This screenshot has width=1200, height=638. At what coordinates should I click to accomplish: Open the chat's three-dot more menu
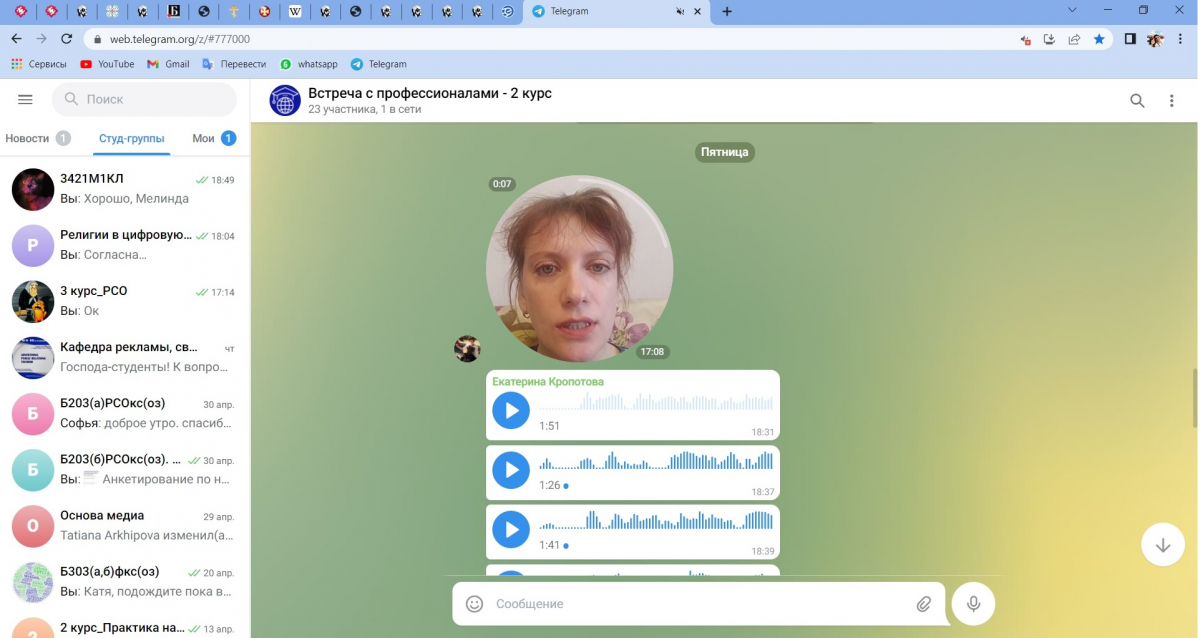1172,100
